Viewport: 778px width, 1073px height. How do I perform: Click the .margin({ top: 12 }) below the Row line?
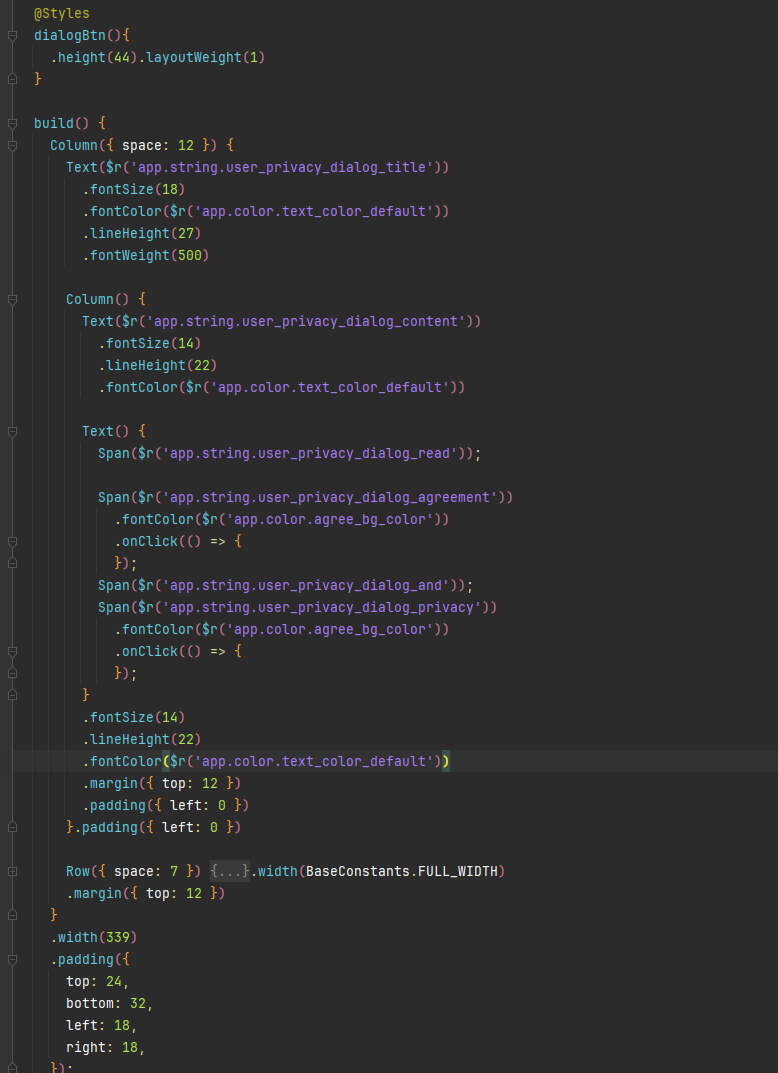pos(146,893)
